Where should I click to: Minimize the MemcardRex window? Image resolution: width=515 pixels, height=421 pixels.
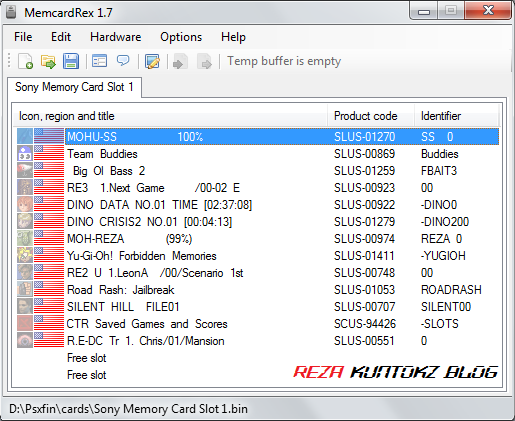[424, 11]
